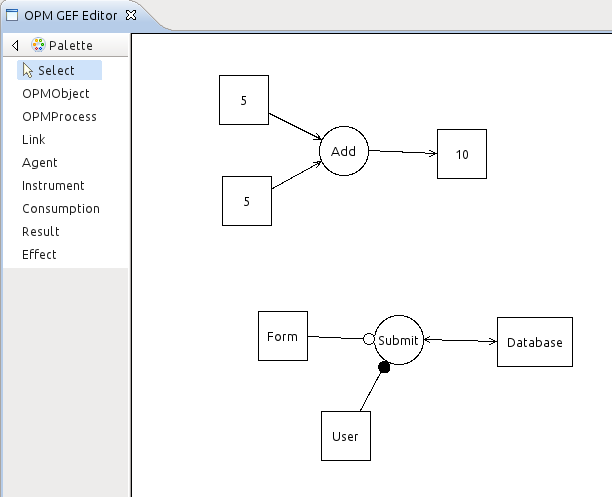Select the Submit process circle
This screenshot has height=497, width=612.
pos(399,340)
